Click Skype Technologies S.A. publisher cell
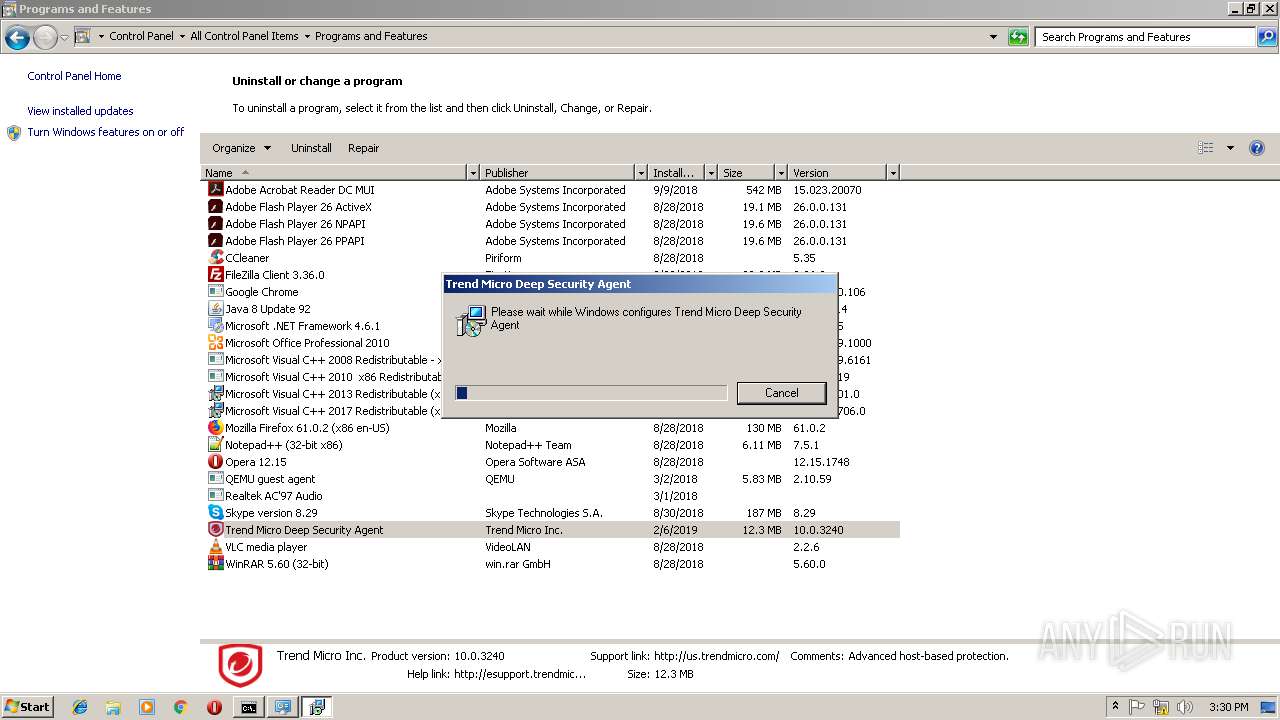Image resolution: width=1280 pixels, height=720 pixels. (x=544, y=513)
